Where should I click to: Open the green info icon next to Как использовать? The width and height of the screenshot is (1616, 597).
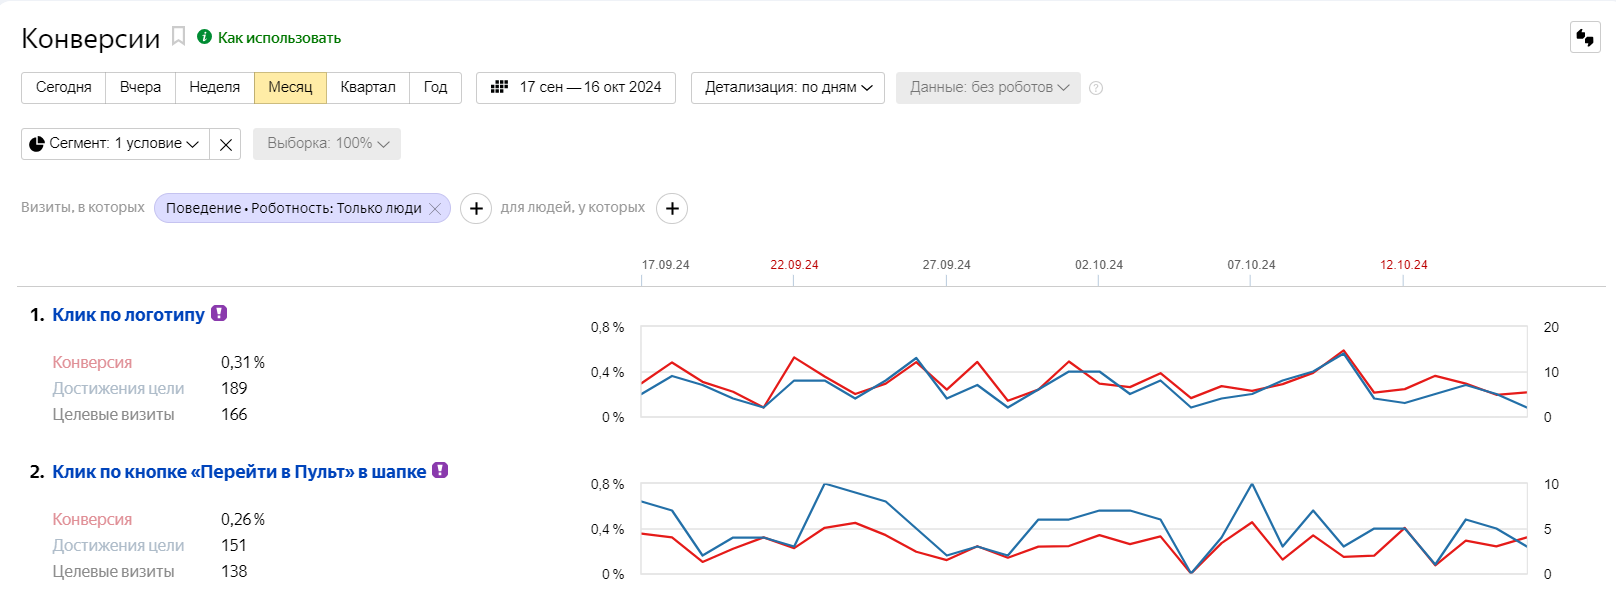tap(204, 37)
